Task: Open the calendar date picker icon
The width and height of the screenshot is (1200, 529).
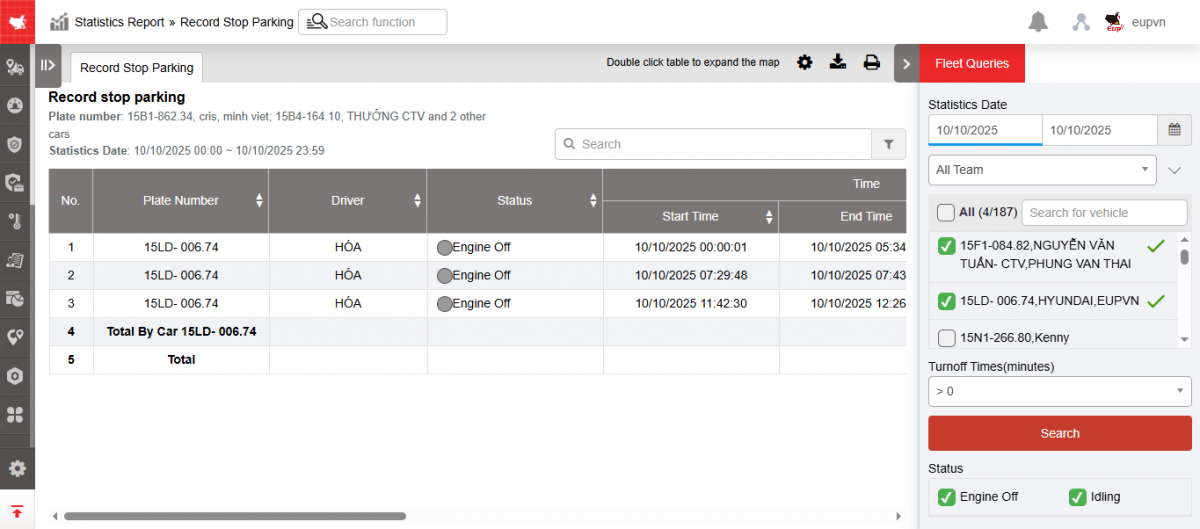Action: 1174,130
